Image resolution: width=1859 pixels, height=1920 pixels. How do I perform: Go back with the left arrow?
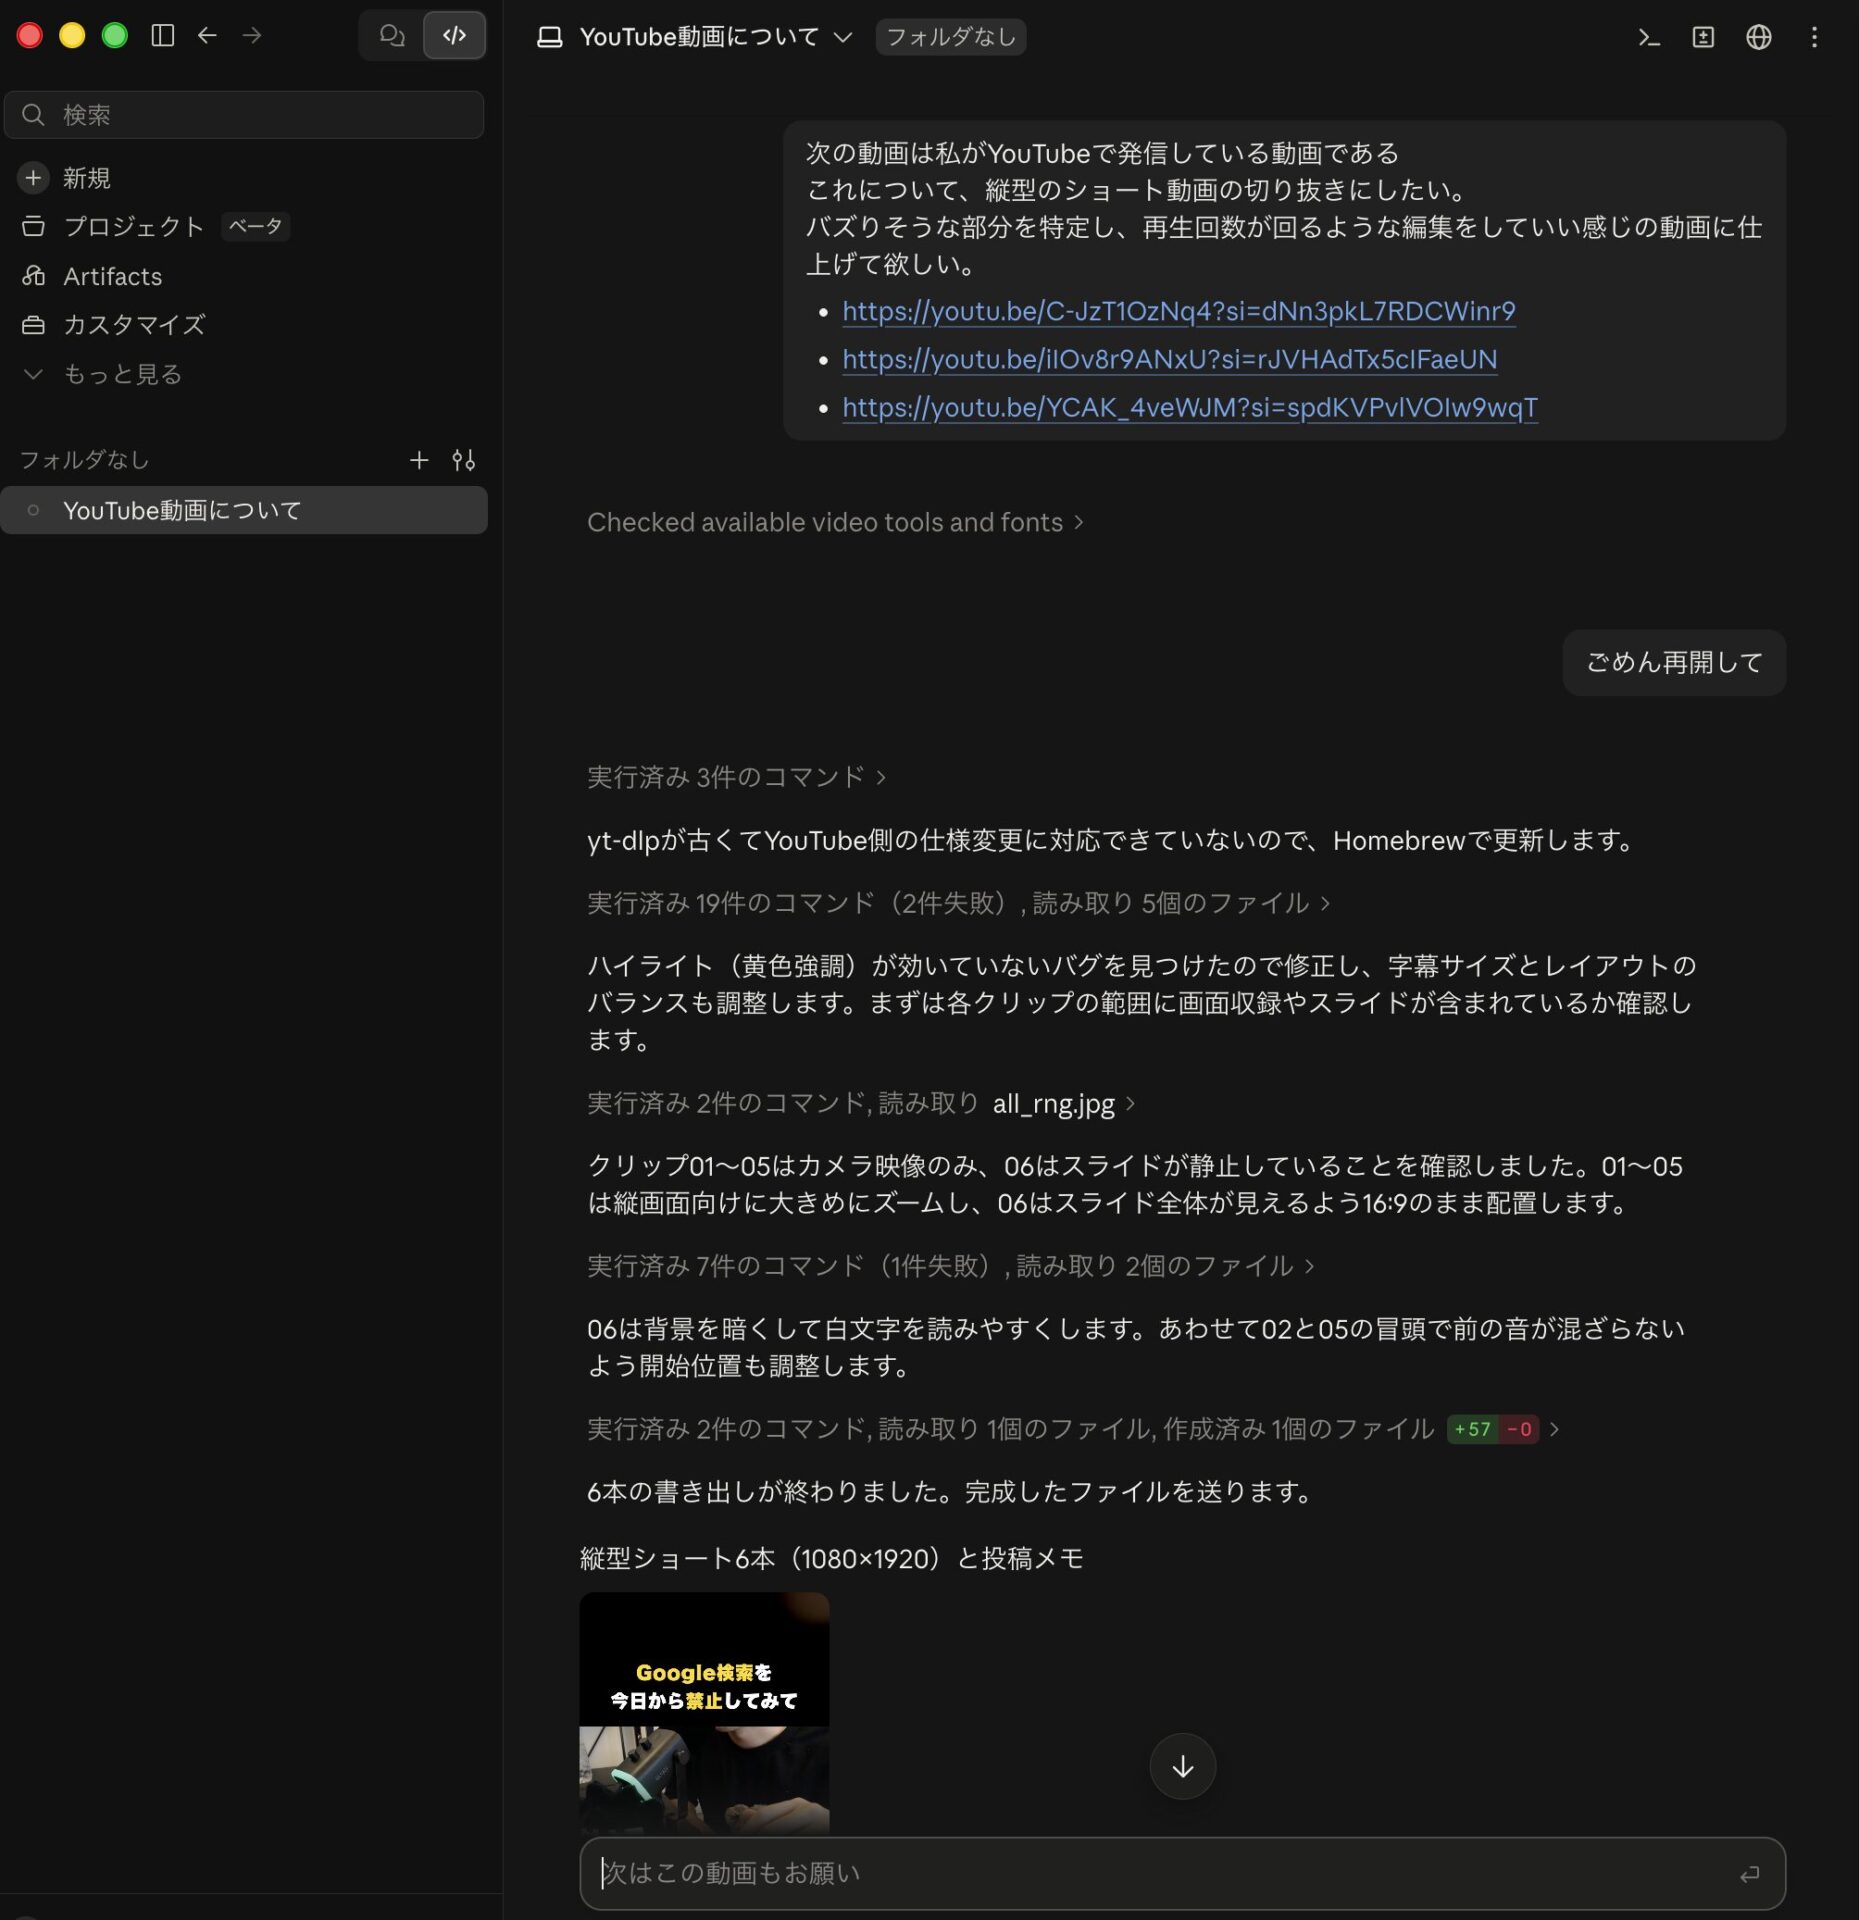pyautogui.click(x=207, y=36)
